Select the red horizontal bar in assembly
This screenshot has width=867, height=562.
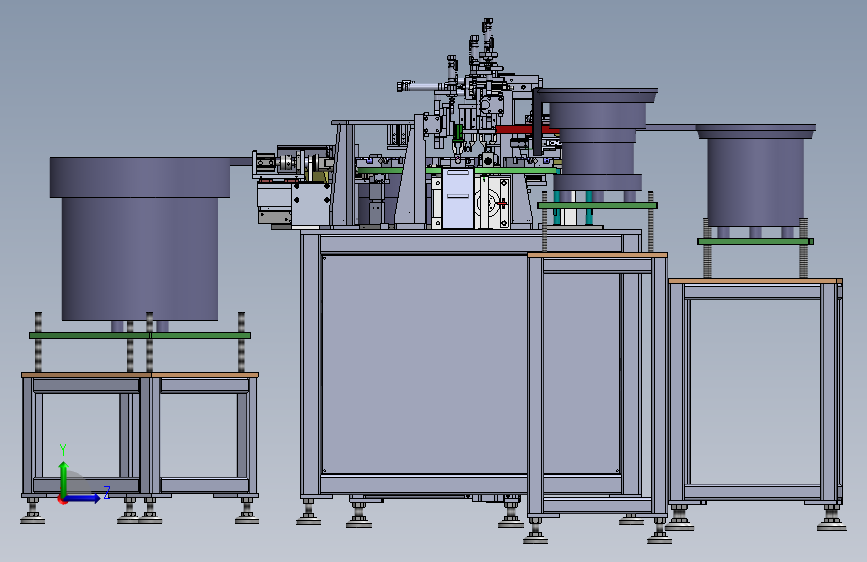[527, 129]
